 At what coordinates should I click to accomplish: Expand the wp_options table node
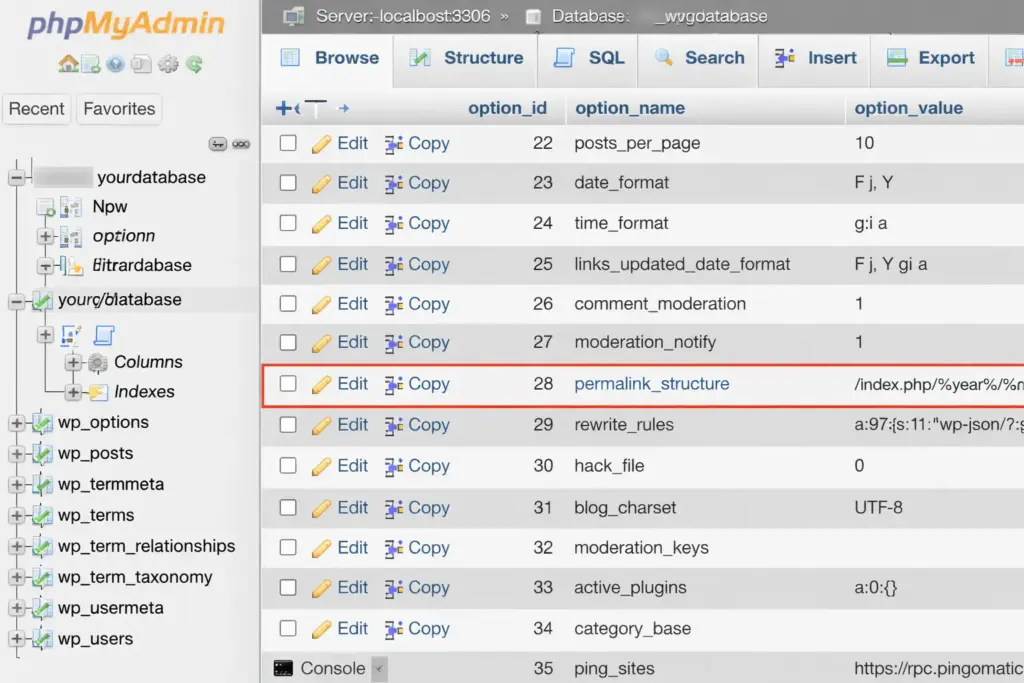[x=16, y=423]
